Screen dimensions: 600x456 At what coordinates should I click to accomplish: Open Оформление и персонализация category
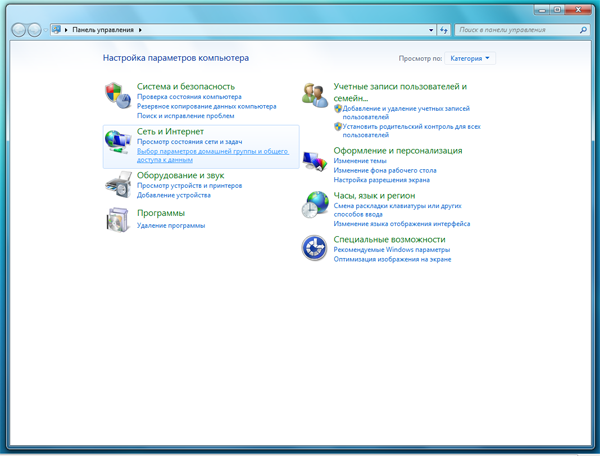click(398, 151)
